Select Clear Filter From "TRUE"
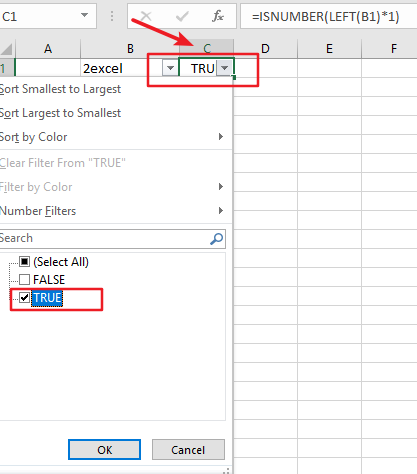Image resolution: width=417 pixels, height=474 pixels. [x=115, y=163]
